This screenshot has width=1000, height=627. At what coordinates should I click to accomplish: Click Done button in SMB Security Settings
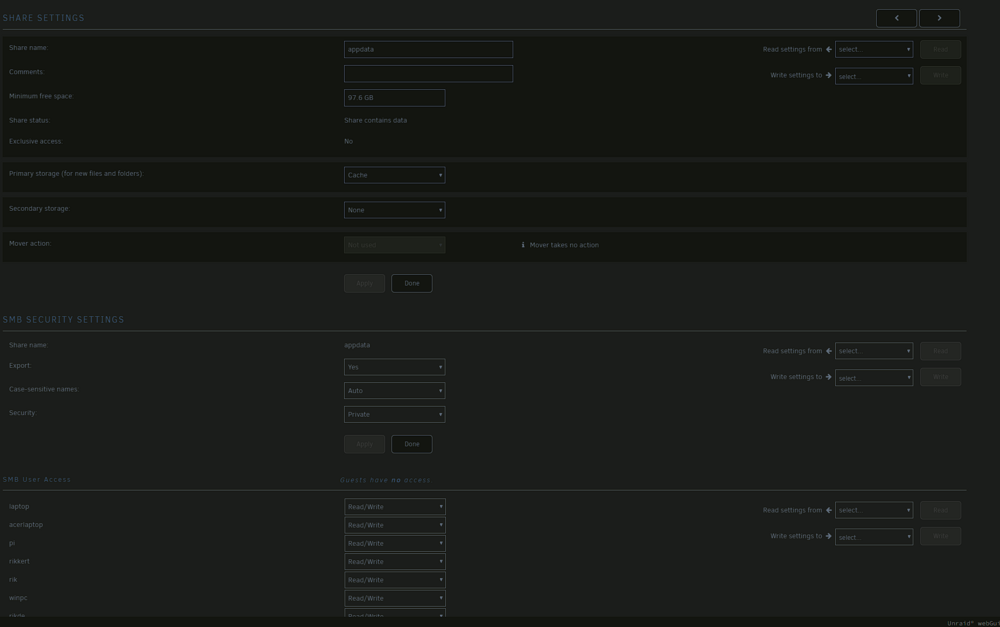point(411,444)
